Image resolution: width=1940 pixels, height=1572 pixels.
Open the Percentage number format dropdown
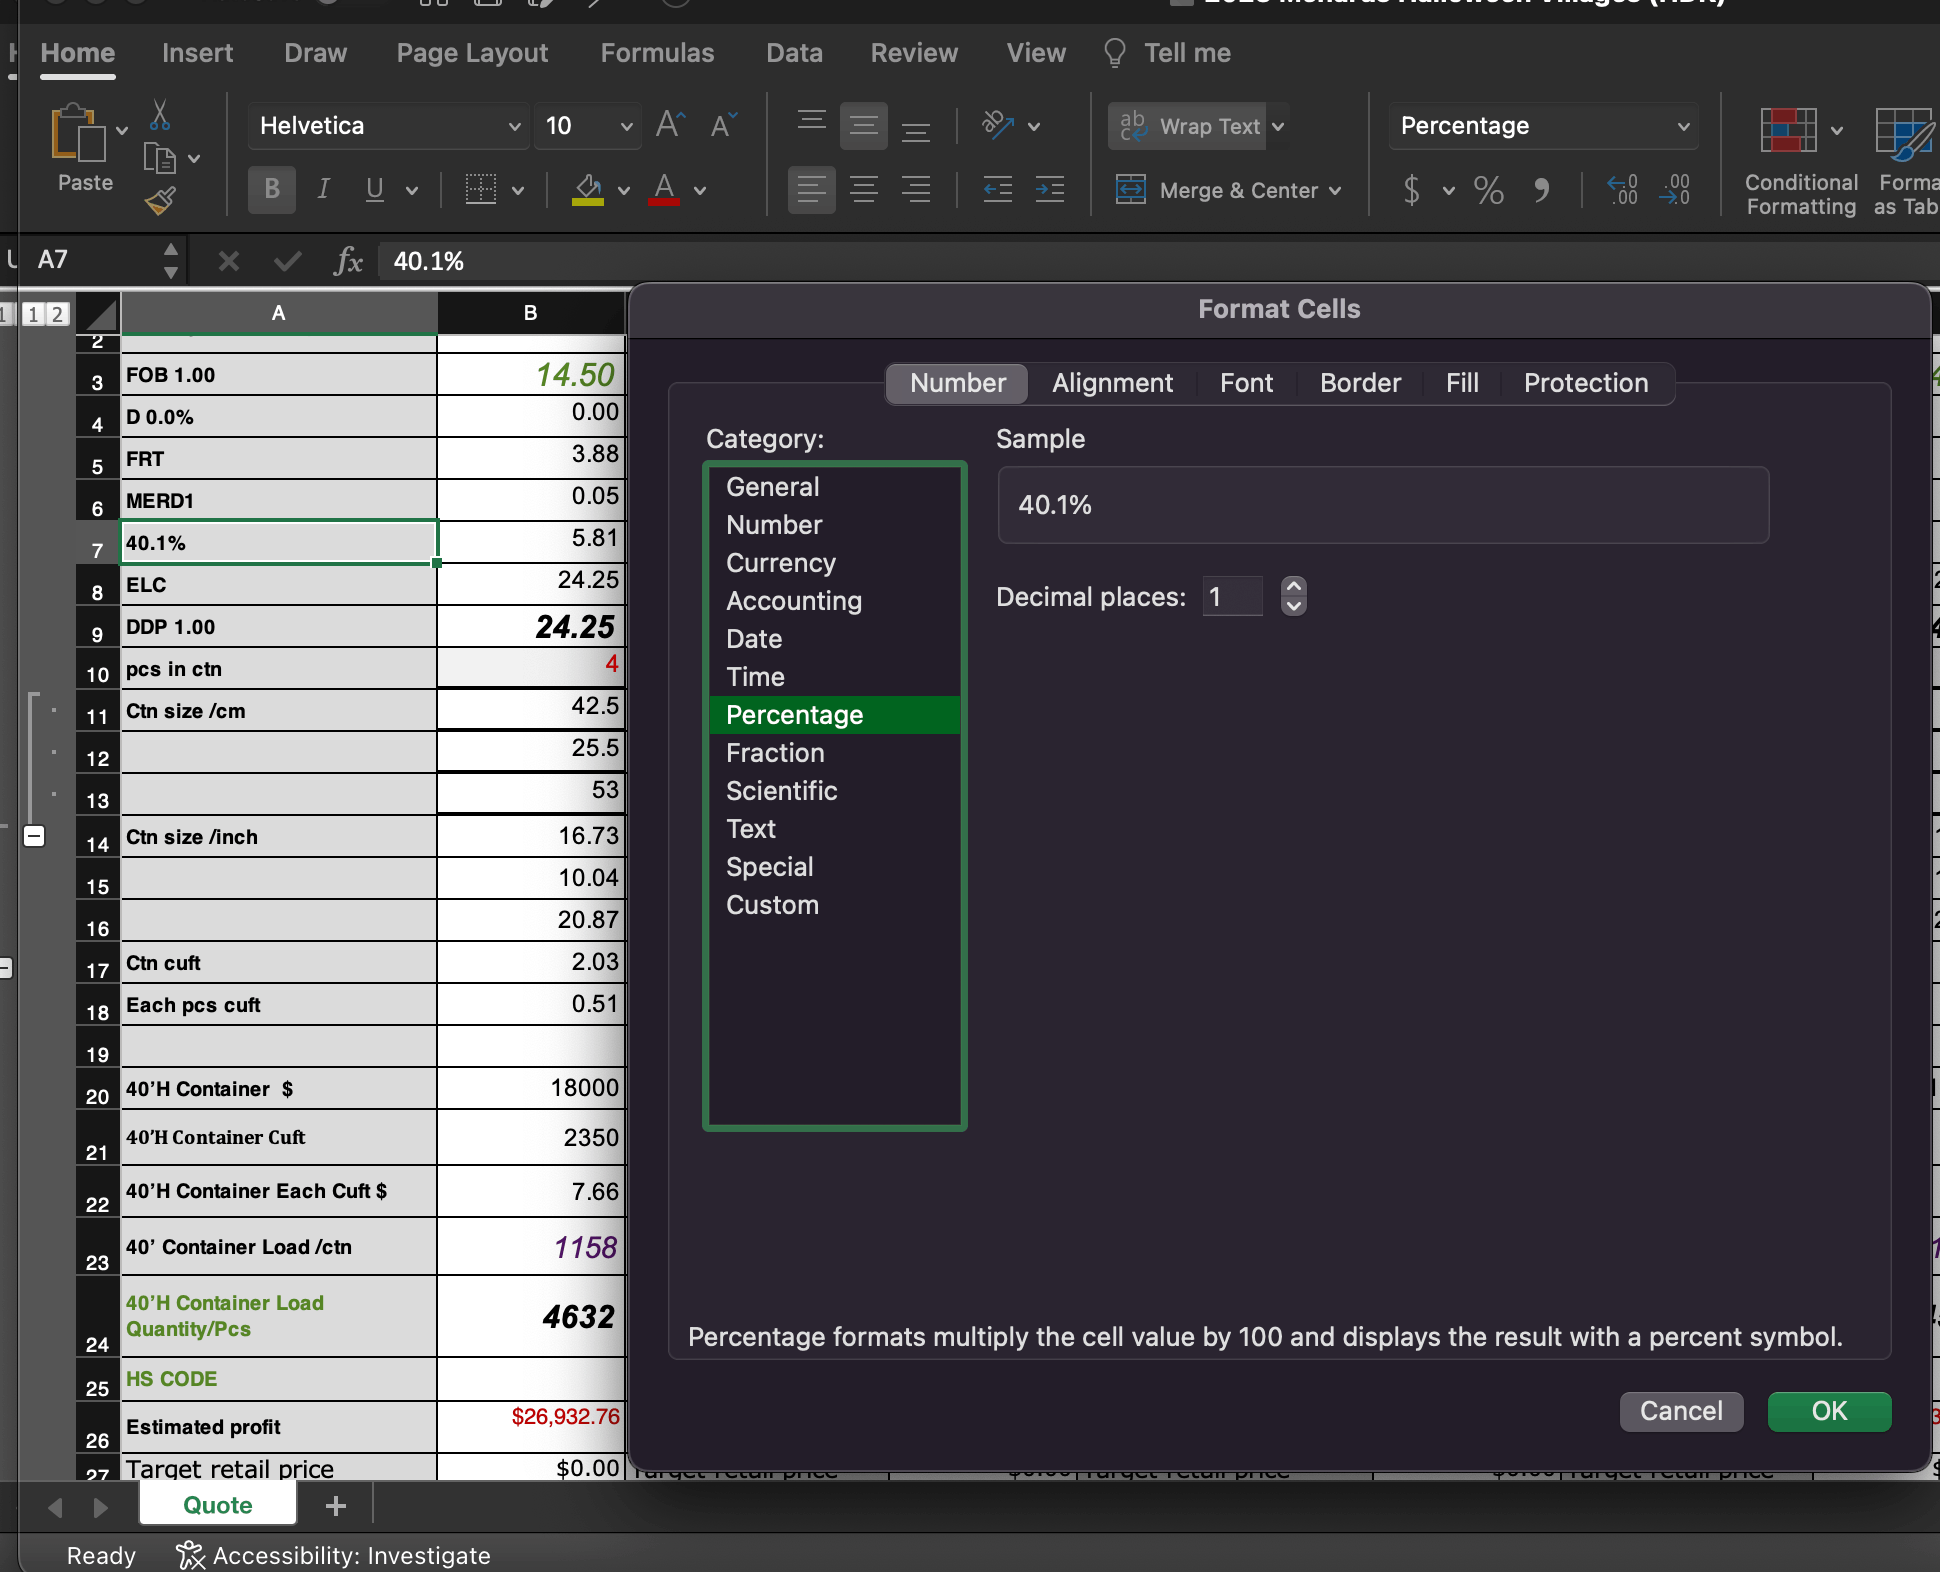1683,126
